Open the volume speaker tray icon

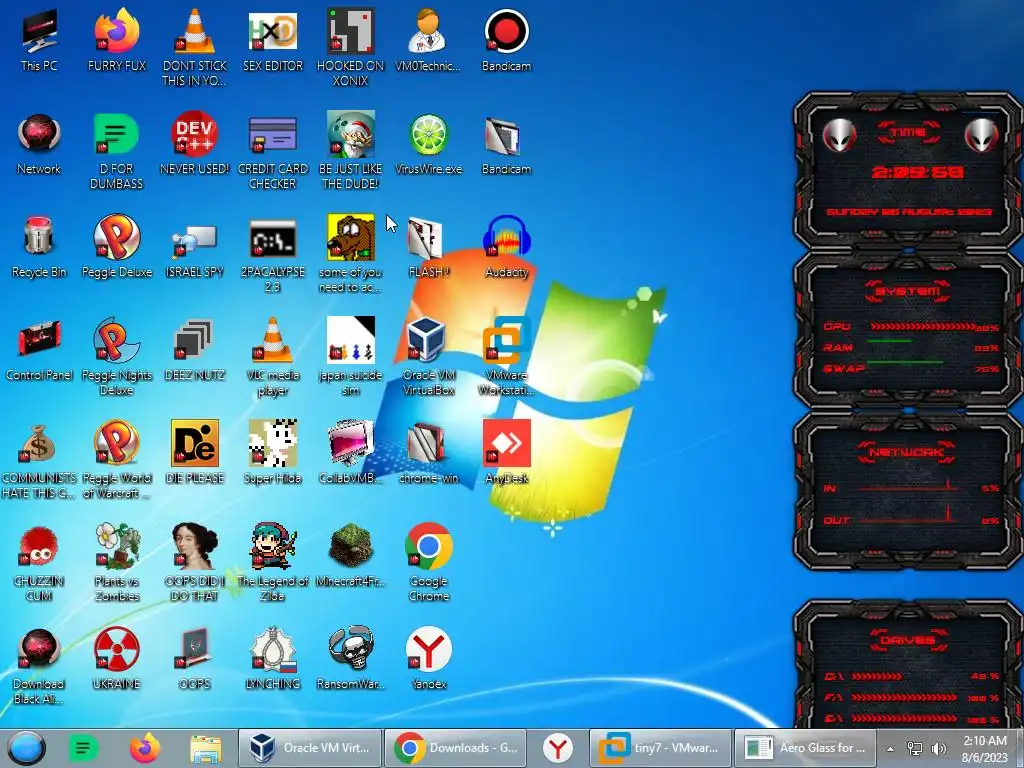(938, 749)
